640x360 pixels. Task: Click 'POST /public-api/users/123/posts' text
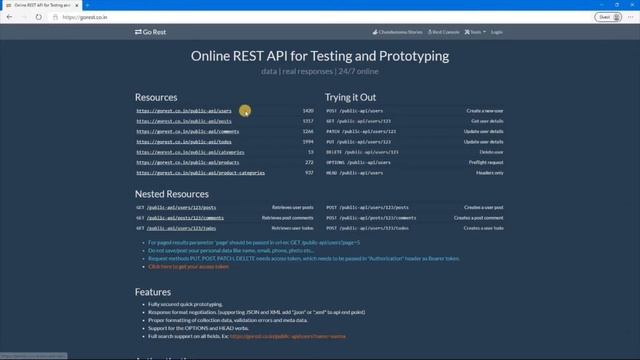pos(367,207)
